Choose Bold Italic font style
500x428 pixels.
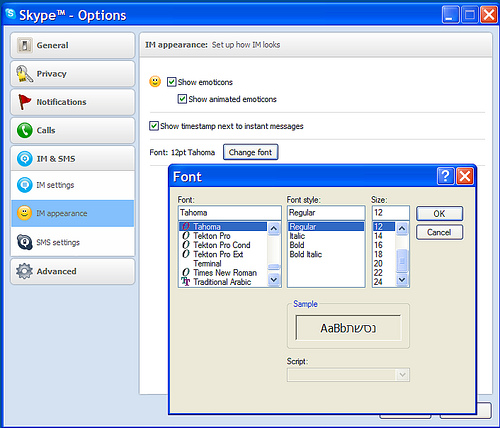point(326,254)
